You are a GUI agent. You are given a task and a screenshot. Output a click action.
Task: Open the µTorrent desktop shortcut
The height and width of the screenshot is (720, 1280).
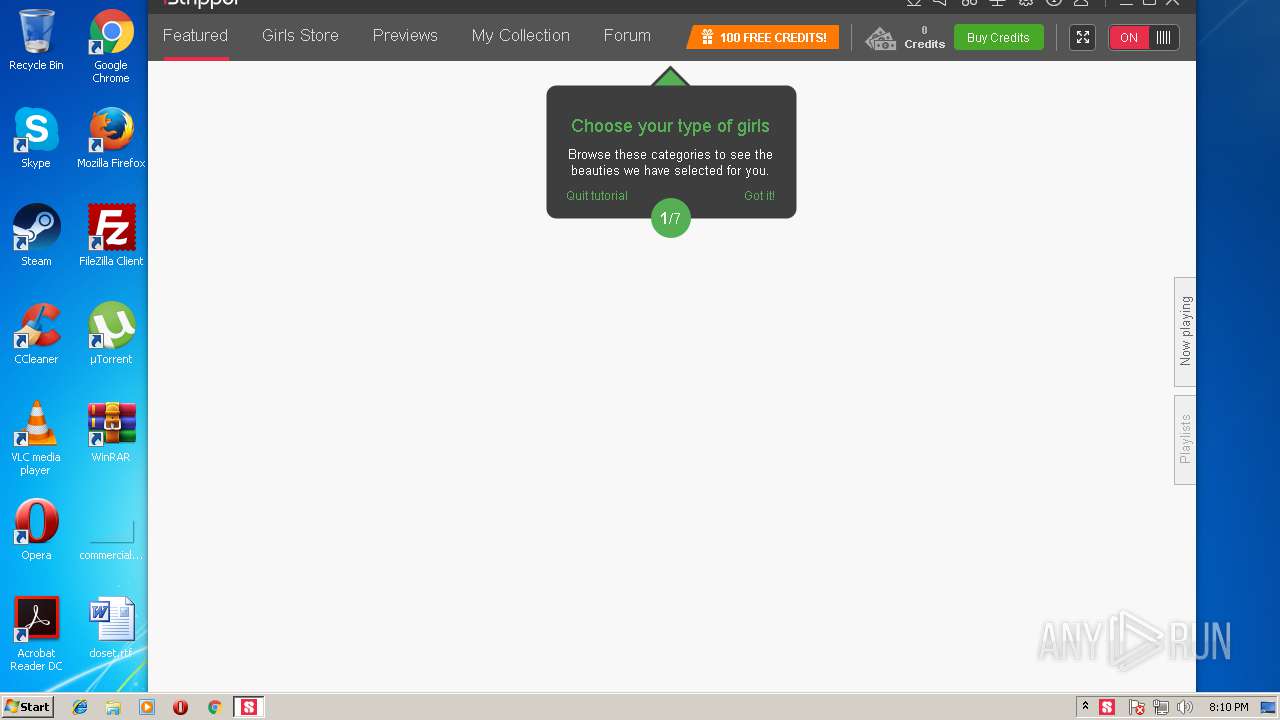coord(111,334)
